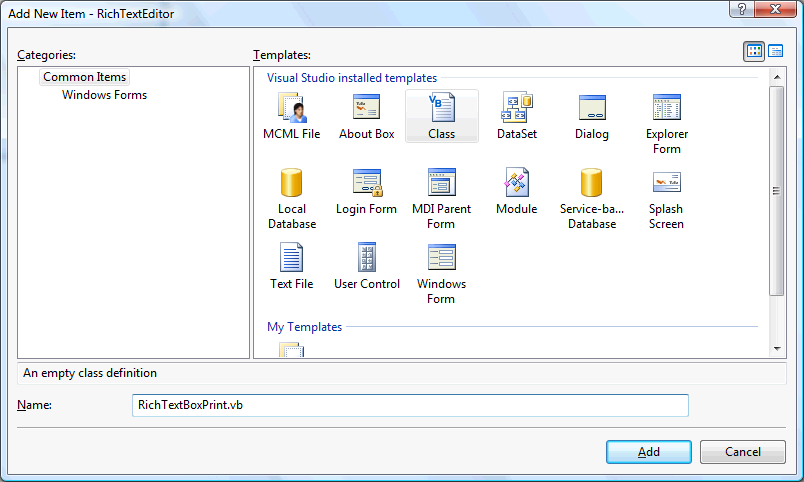Click 'Visual Studio installed templates' heading
Viewport: 804px width, 482px height.
[x=352, y=78]
